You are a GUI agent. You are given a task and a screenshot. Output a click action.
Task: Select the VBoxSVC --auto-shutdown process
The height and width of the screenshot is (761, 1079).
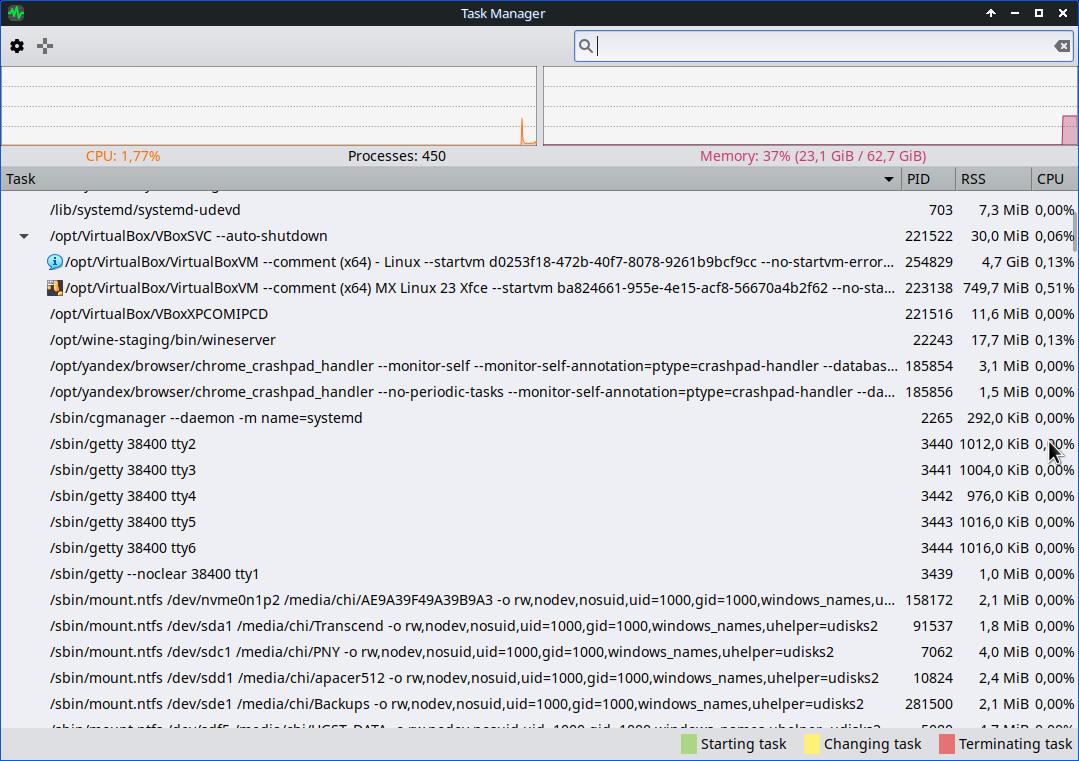click(x=537, y=236)
